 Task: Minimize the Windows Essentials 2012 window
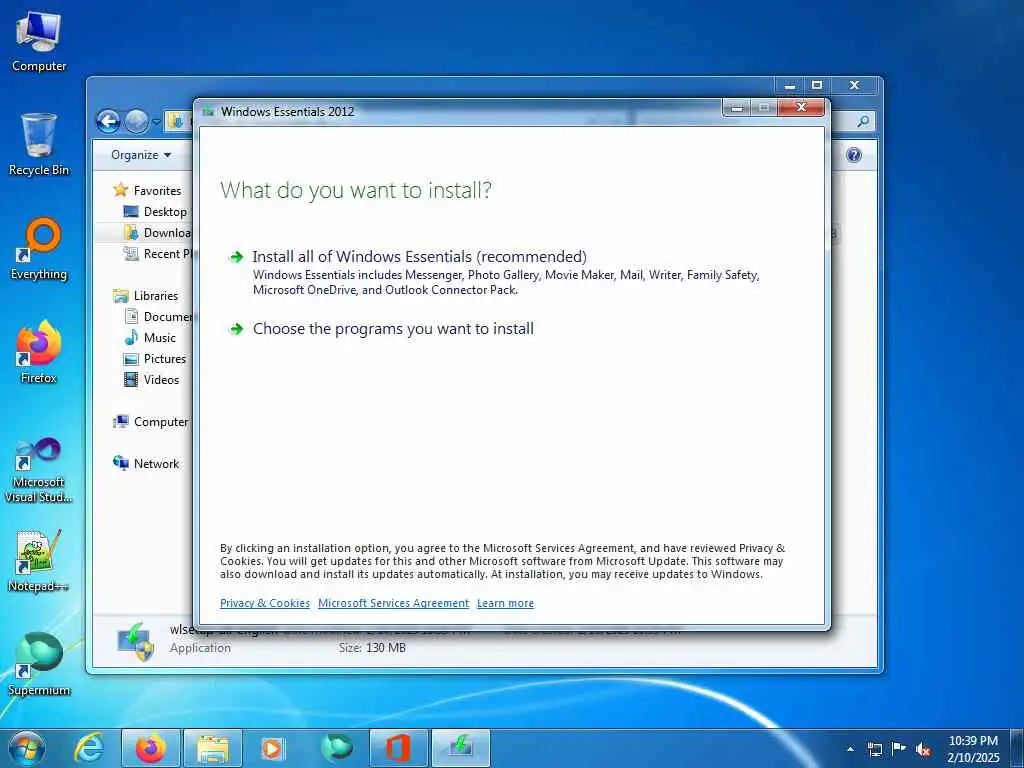[x=737, y=108]
